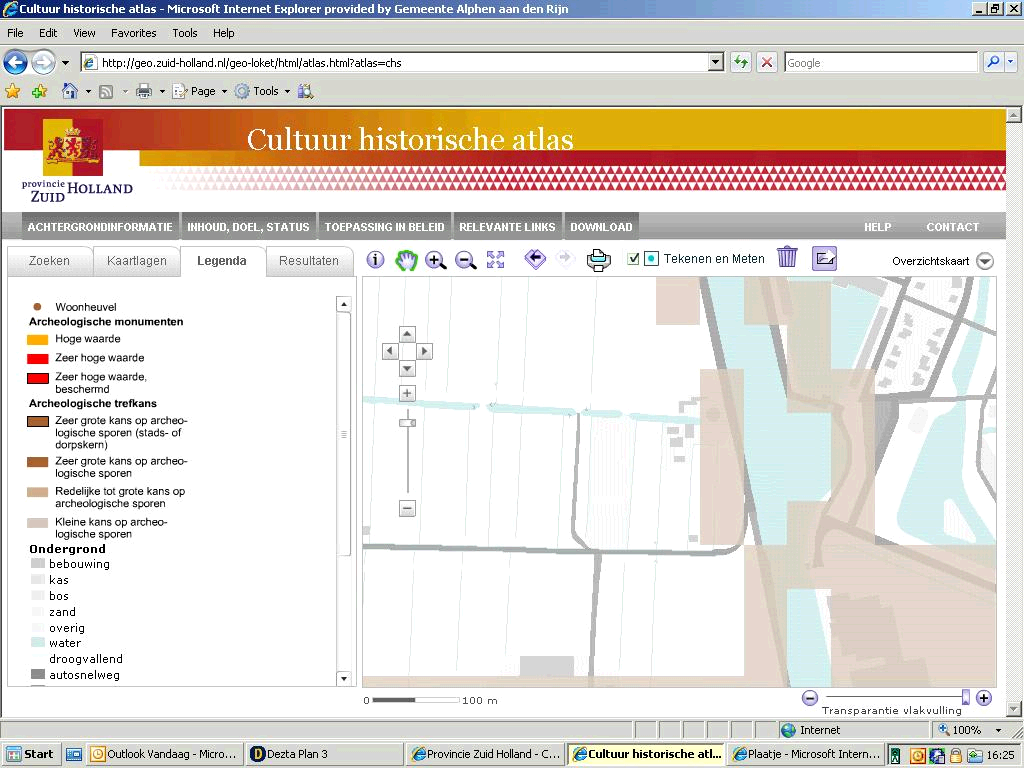Click the Hoge waarde orange swatch
Image resolution: width=1024 pixels, height=768 pixels.
[x=37, y=339]
